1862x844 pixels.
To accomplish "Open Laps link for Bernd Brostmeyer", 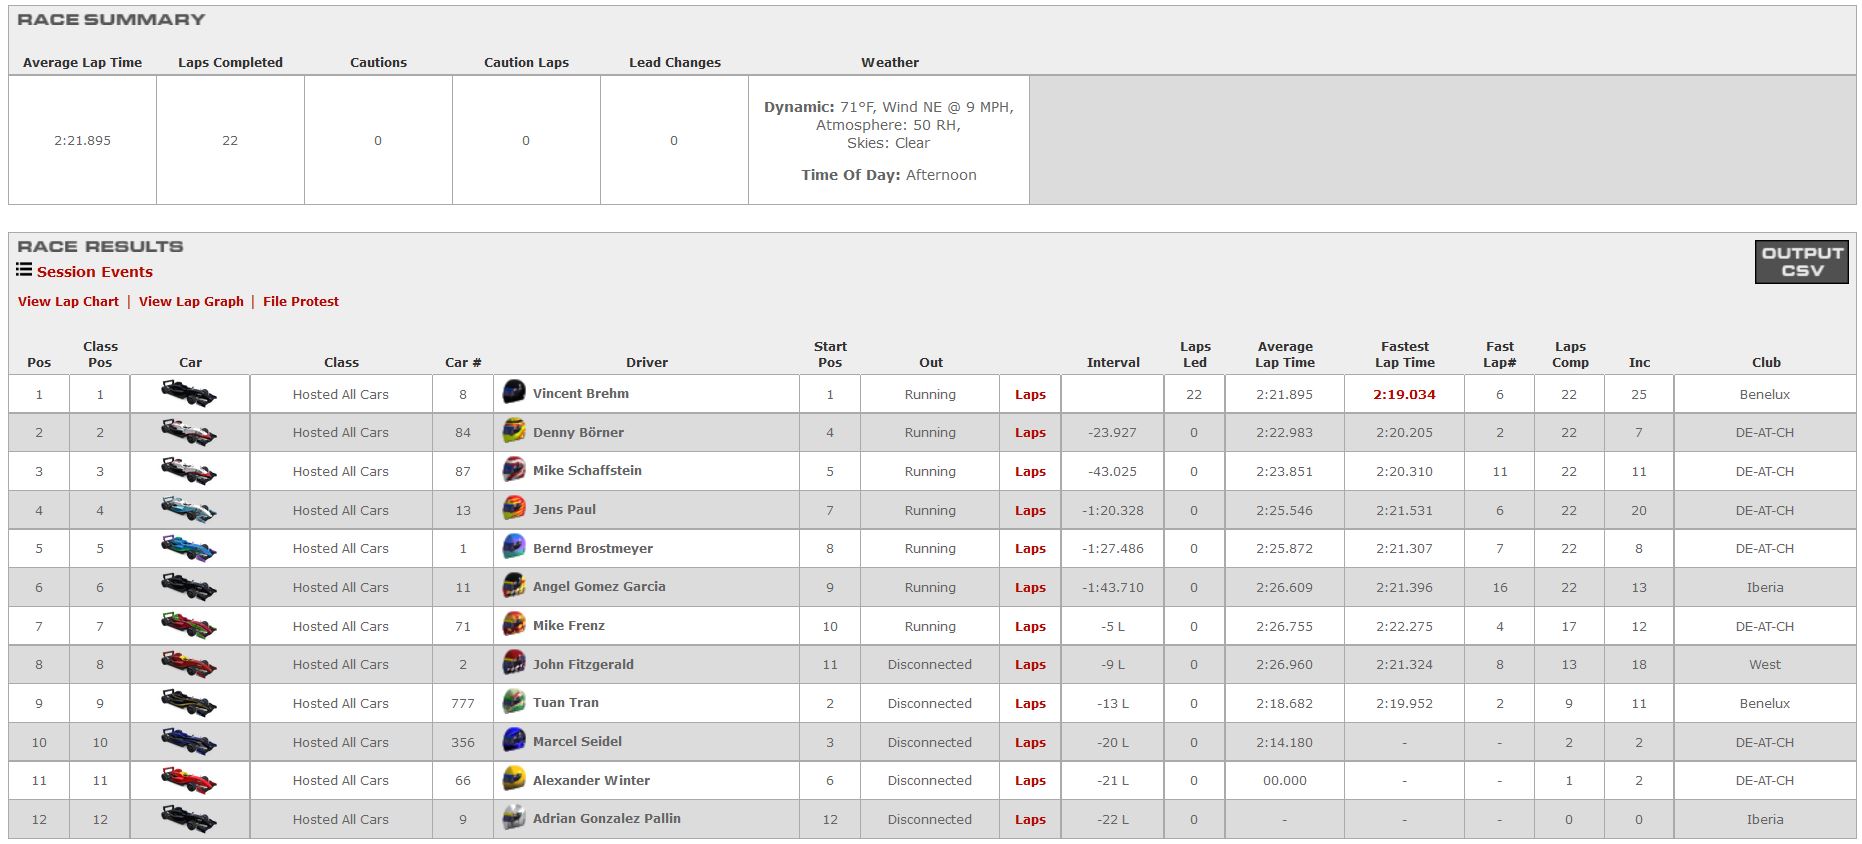I will click(1030, 549).
